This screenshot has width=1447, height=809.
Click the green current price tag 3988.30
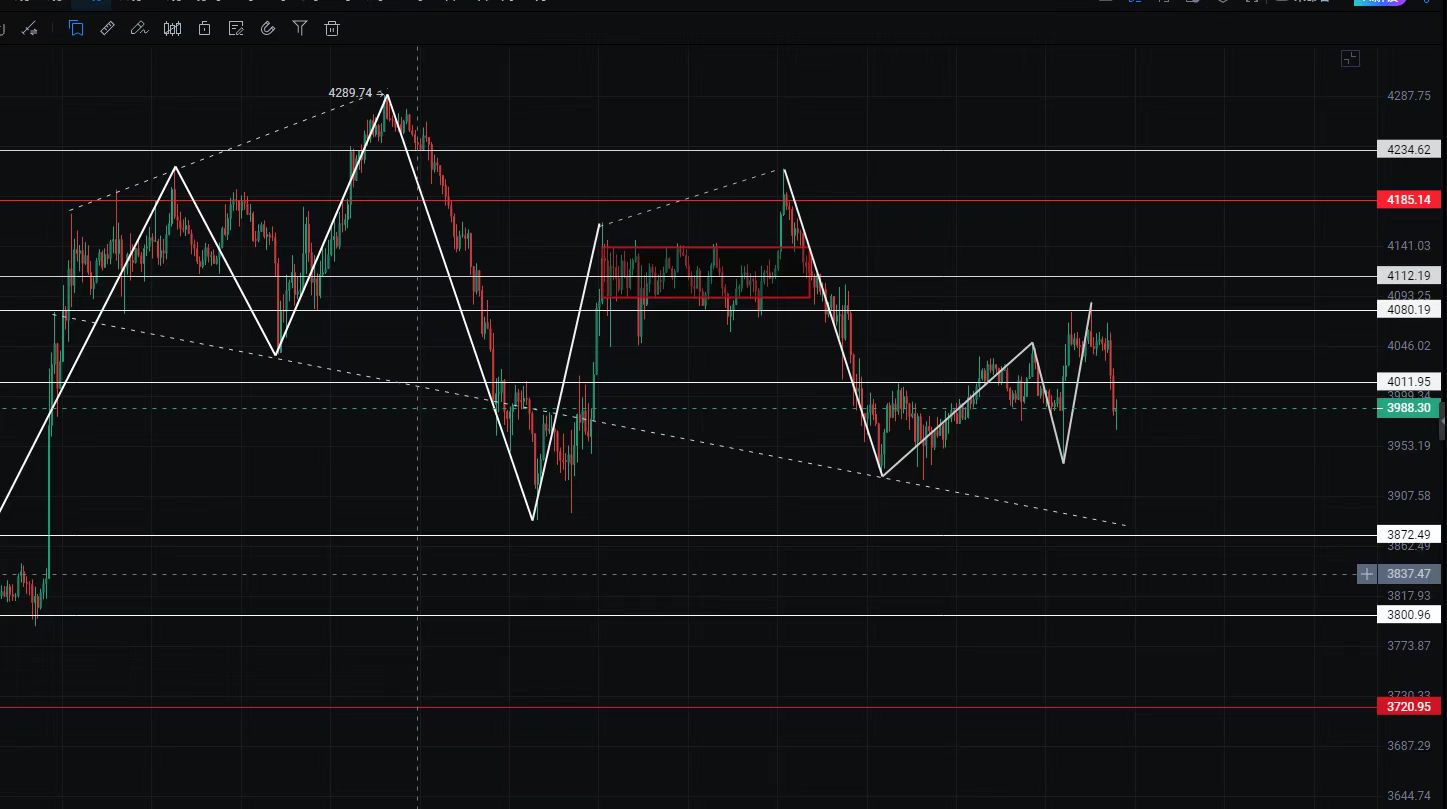point(1409,408)
